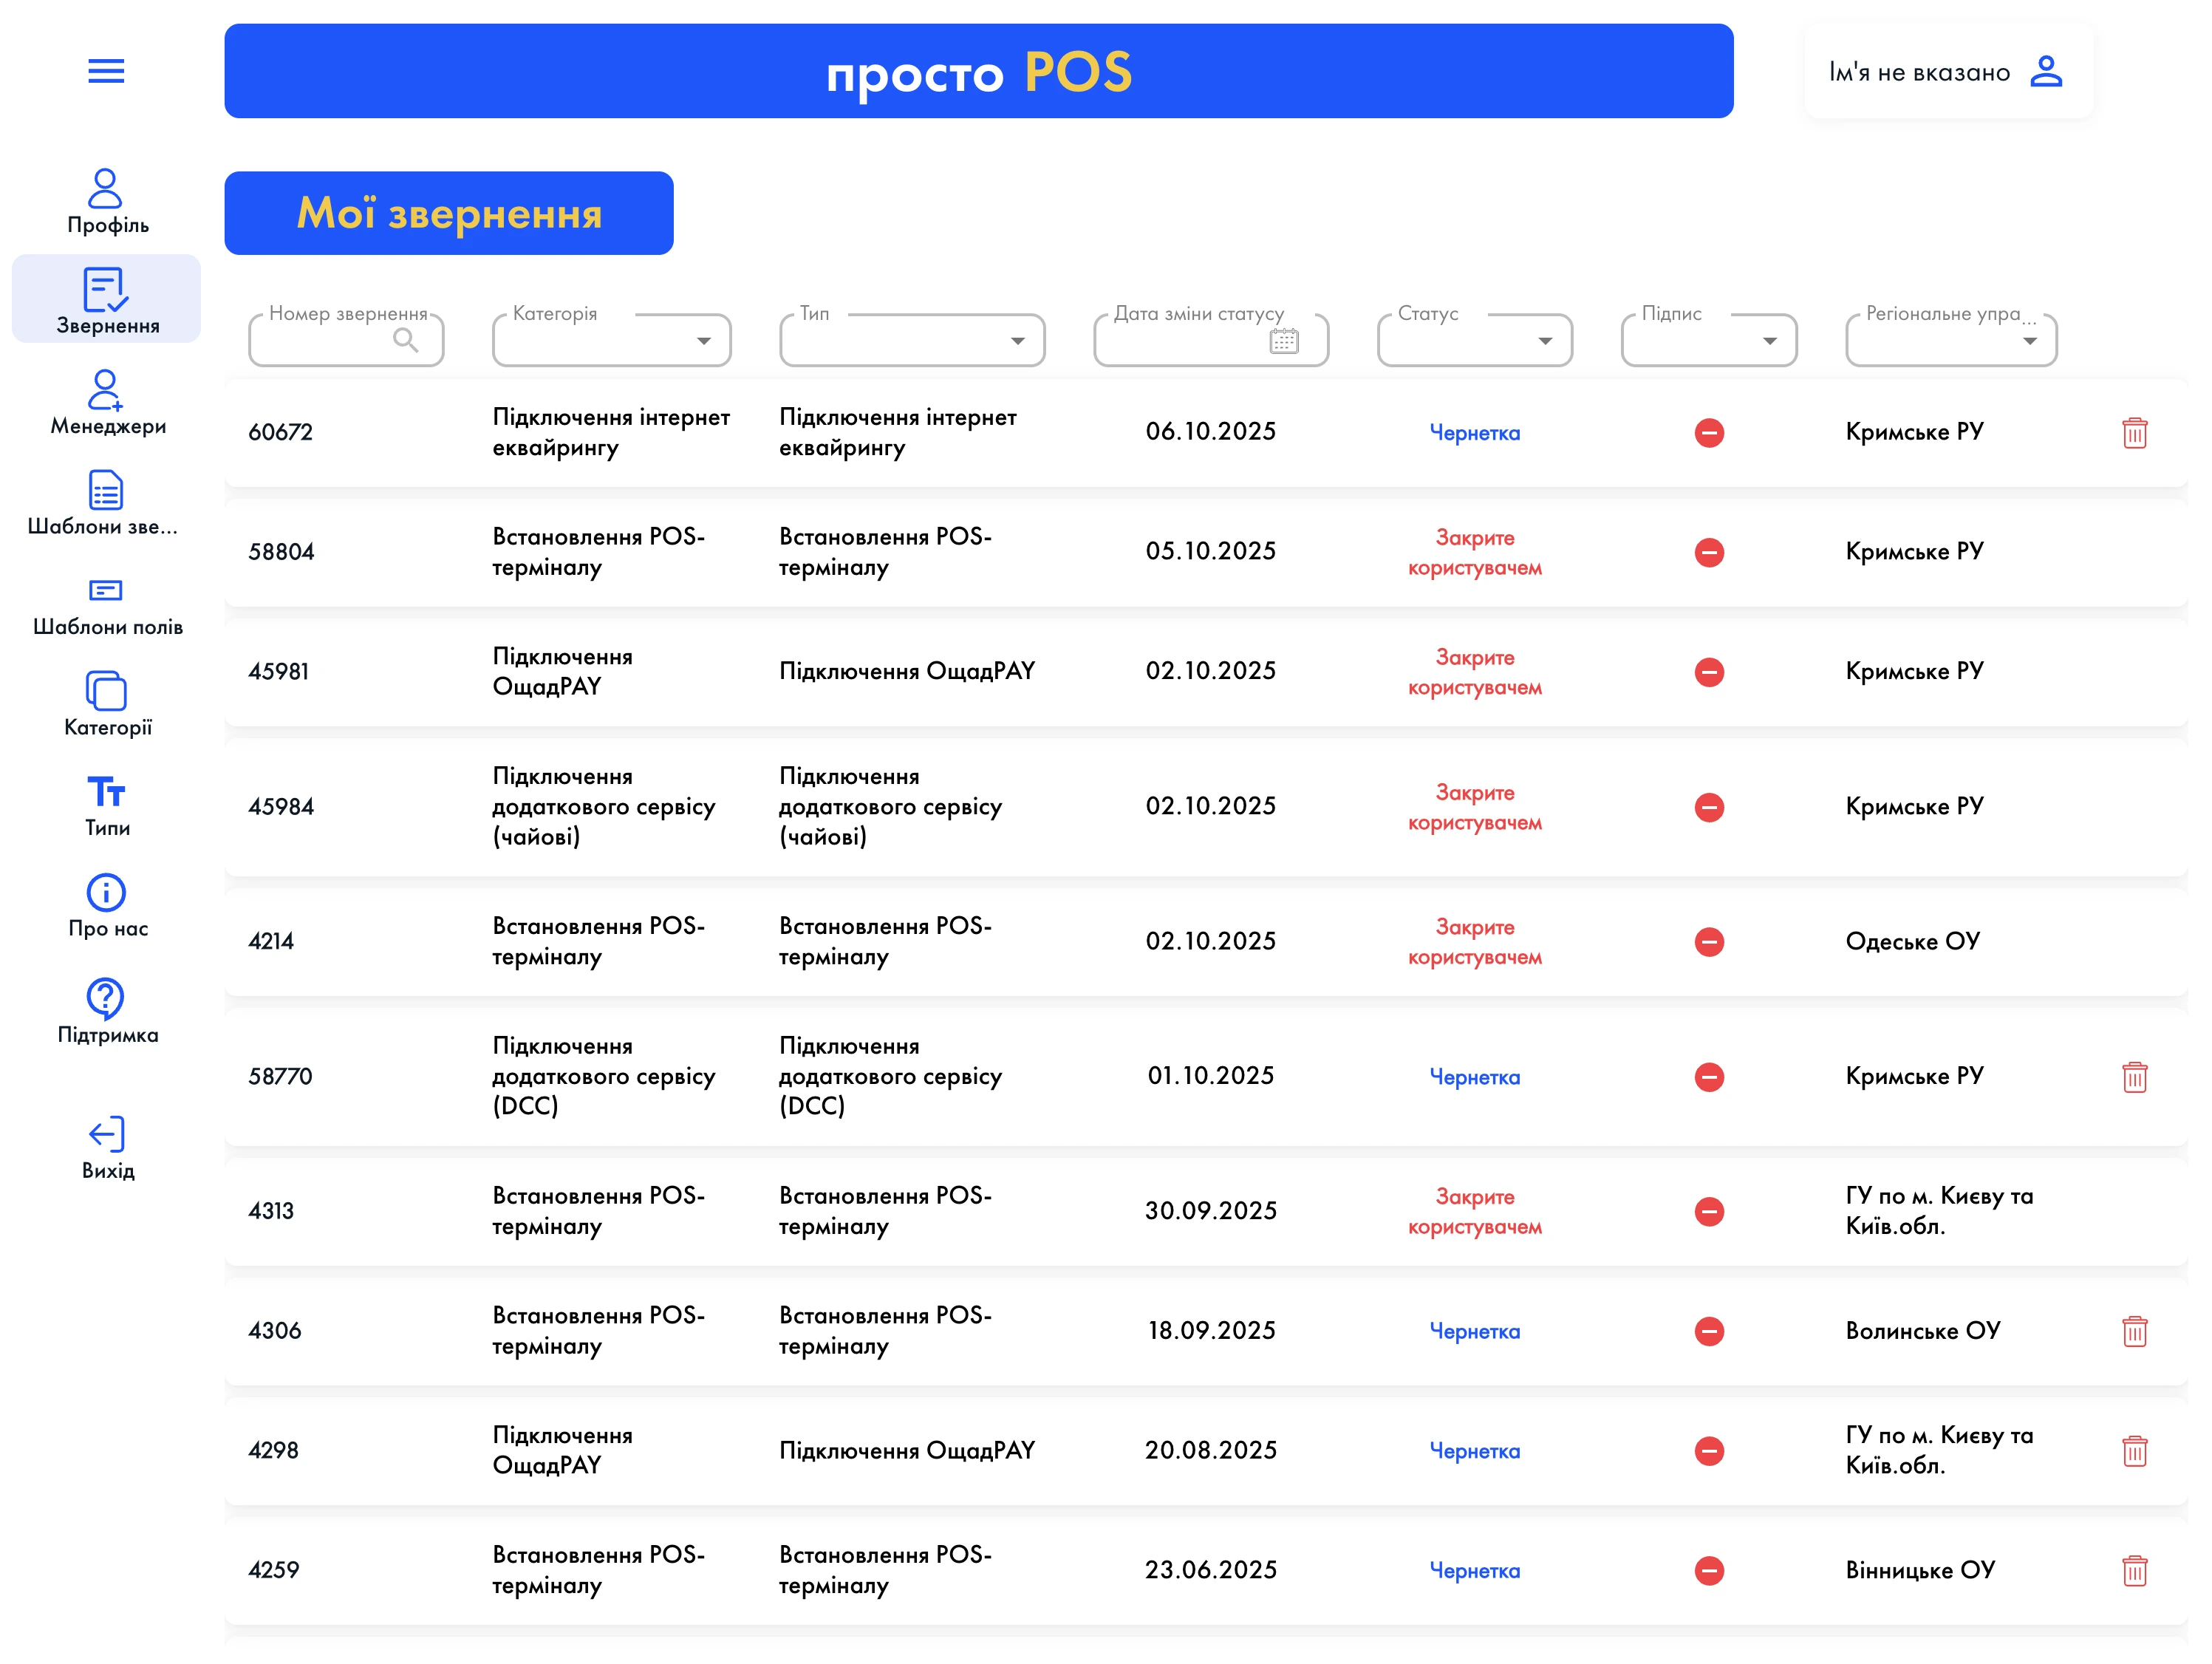The height and width of the screenshot is (1664, 2212).
Task: Expand the Категорія filter dropdown
Action: [x=703, y=341]
